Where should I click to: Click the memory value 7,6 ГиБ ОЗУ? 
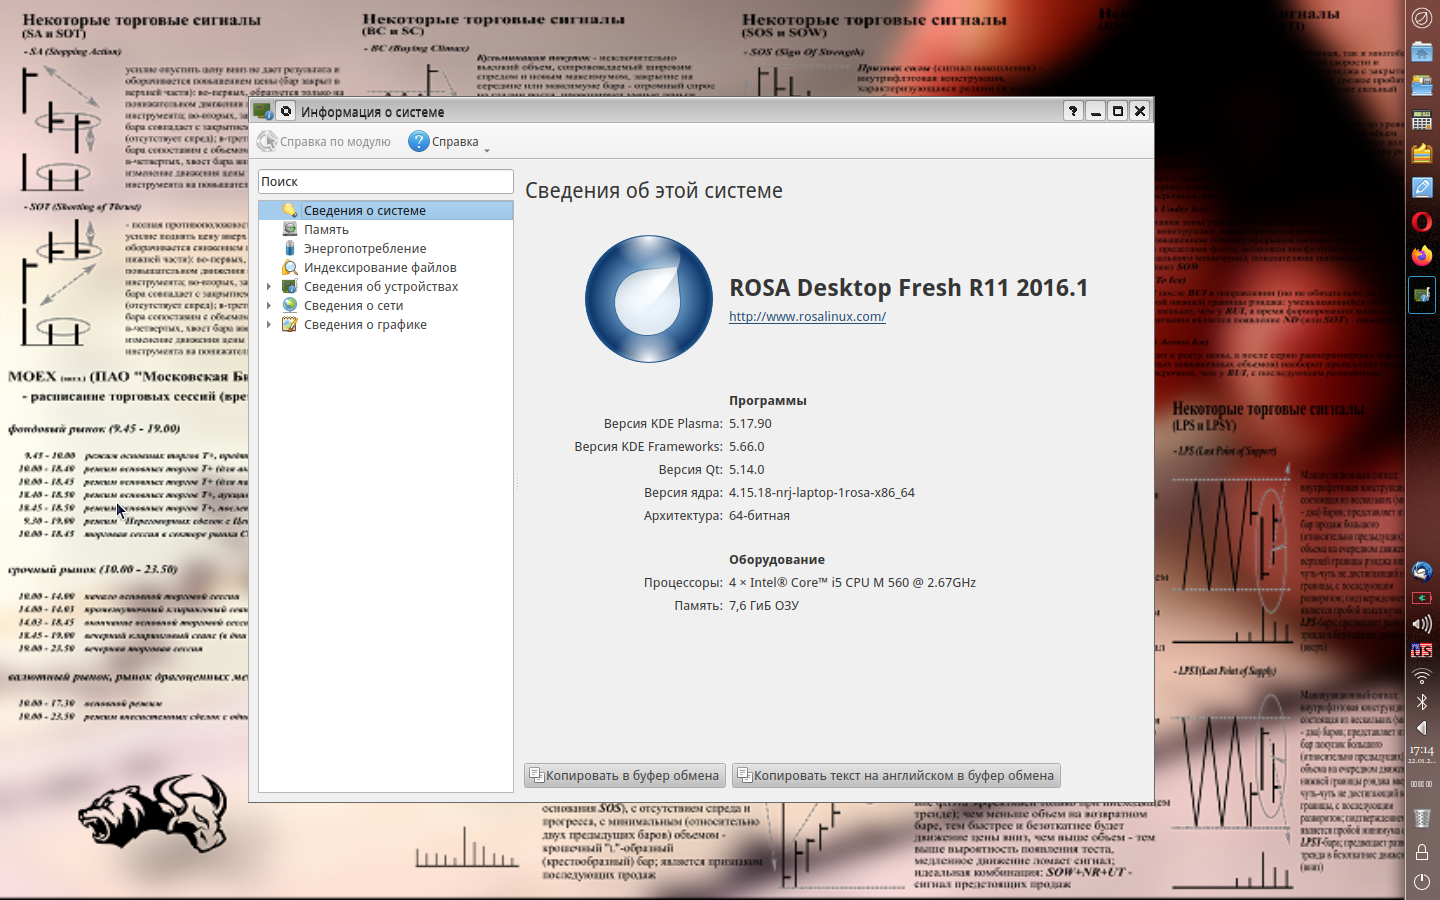[764, 606]
